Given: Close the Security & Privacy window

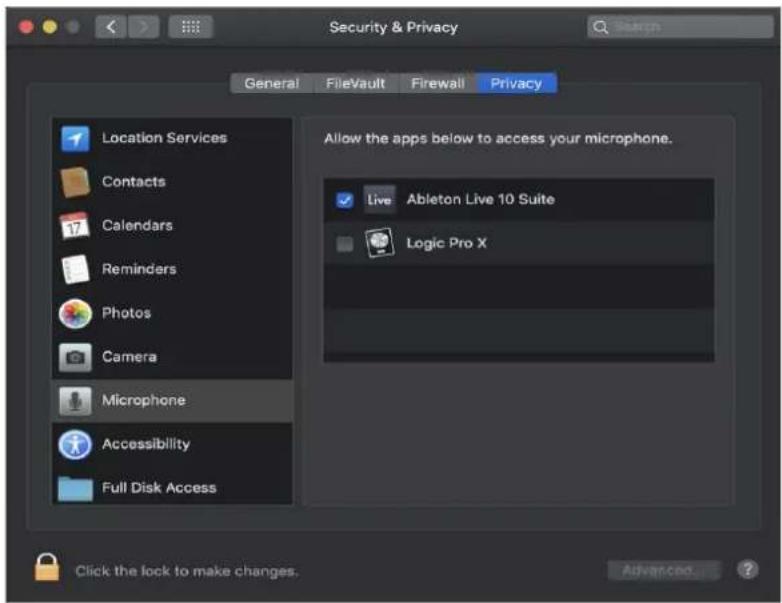Looking at the screenshot, I should click(x=26, y=26).
